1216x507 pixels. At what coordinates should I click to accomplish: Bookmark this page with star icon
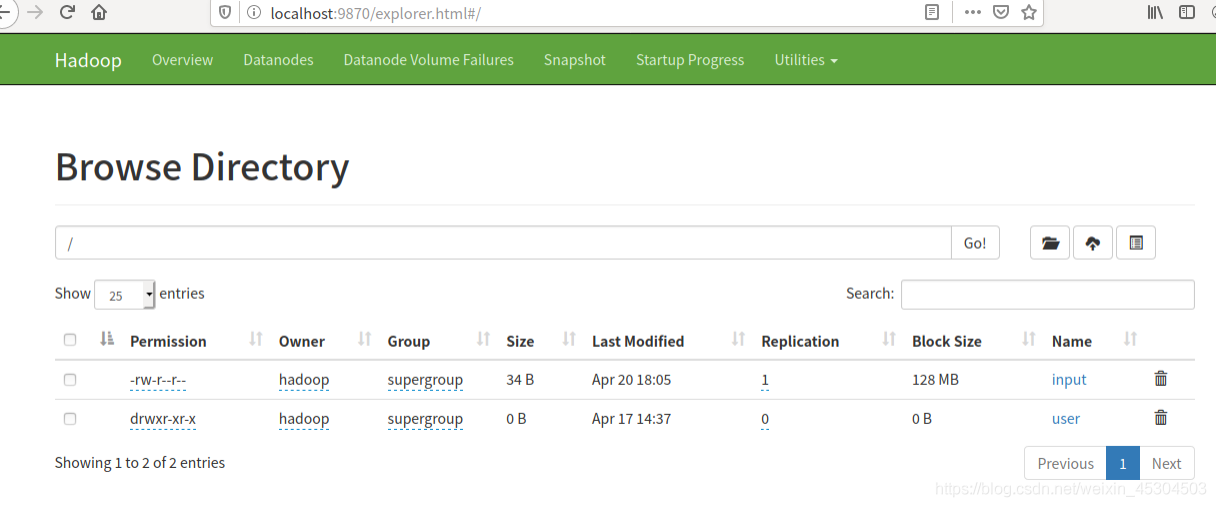(x=1028, y=13)
